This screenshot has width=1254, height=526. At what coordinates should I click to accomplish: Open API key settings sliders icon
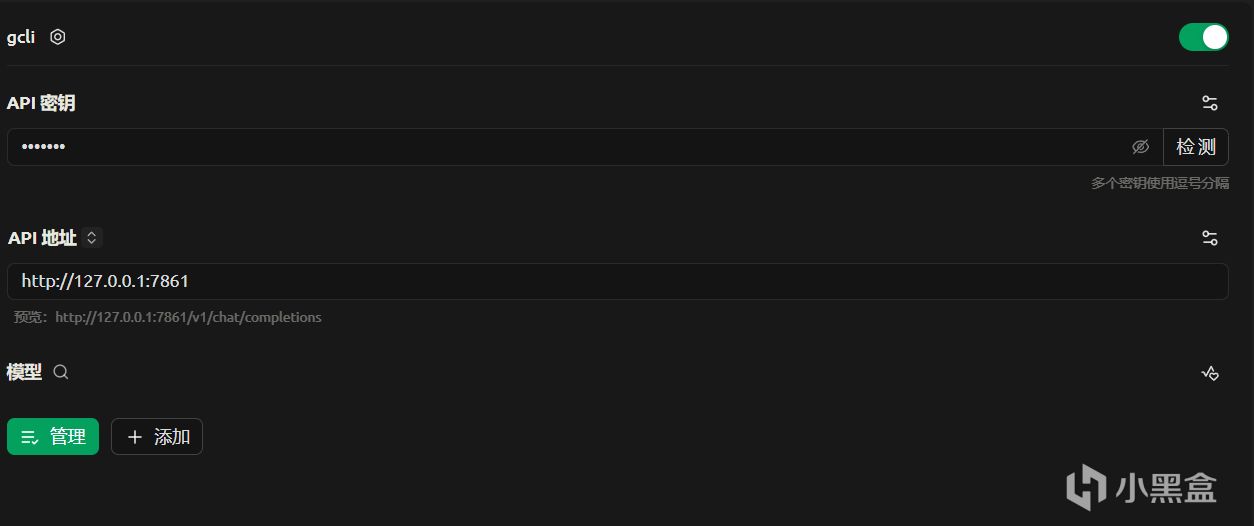(x=1210, y=103)
